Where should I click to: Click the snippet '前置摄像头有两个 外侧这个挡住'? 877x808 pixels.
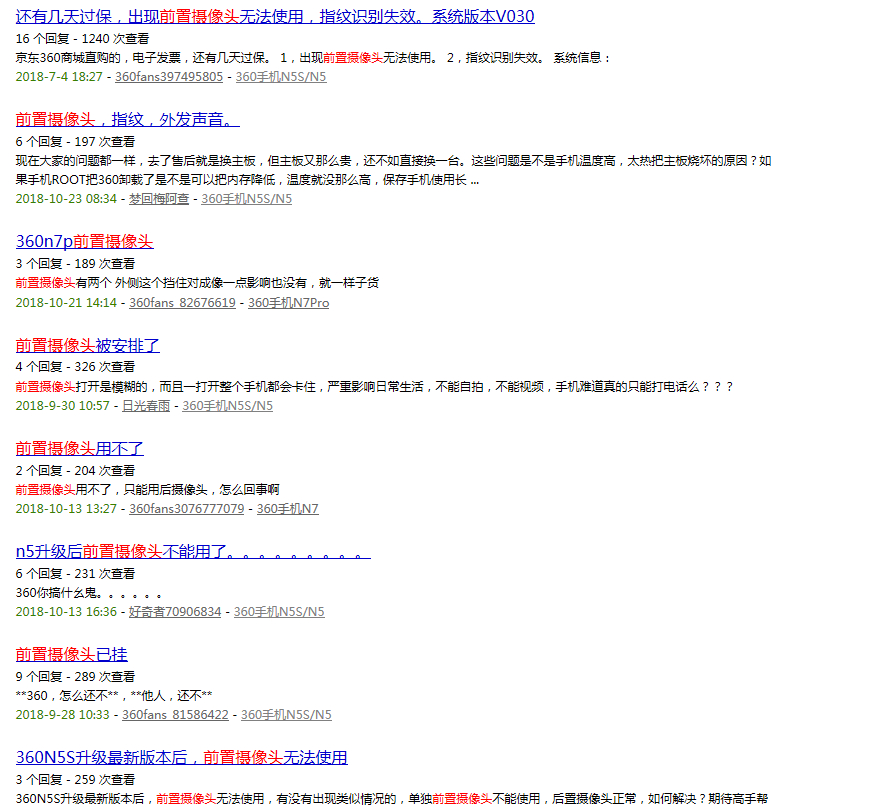[197, 283]
